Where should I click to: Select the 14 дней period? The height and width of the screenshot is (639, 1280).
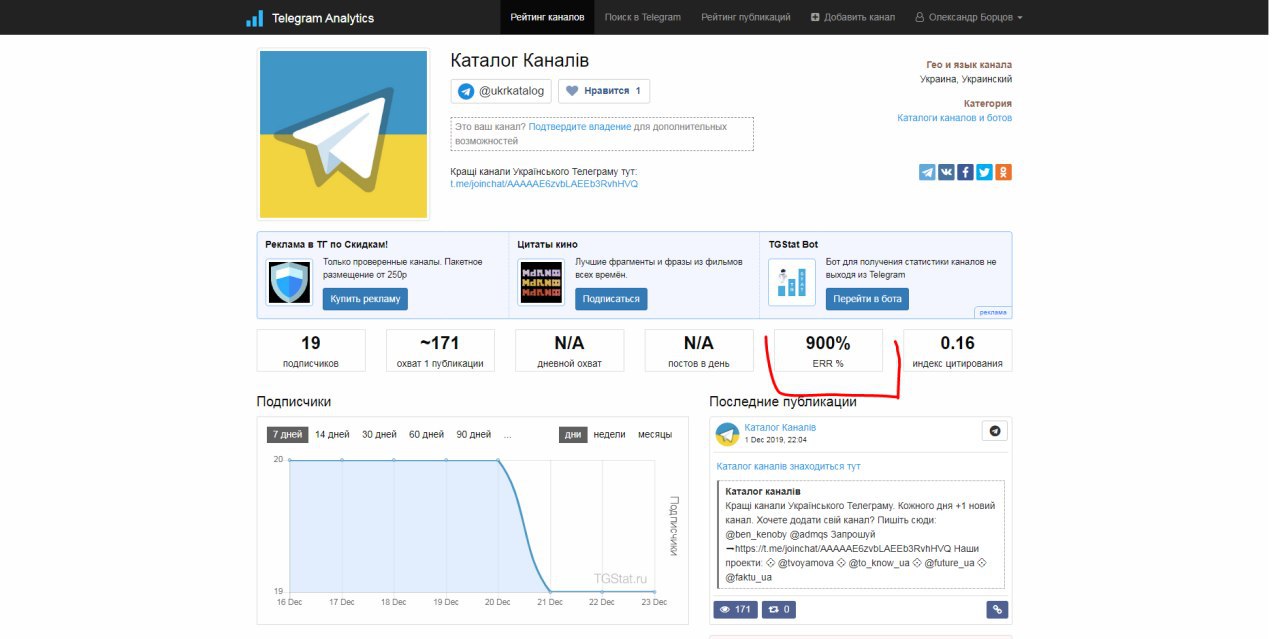(x=332, y=434)
